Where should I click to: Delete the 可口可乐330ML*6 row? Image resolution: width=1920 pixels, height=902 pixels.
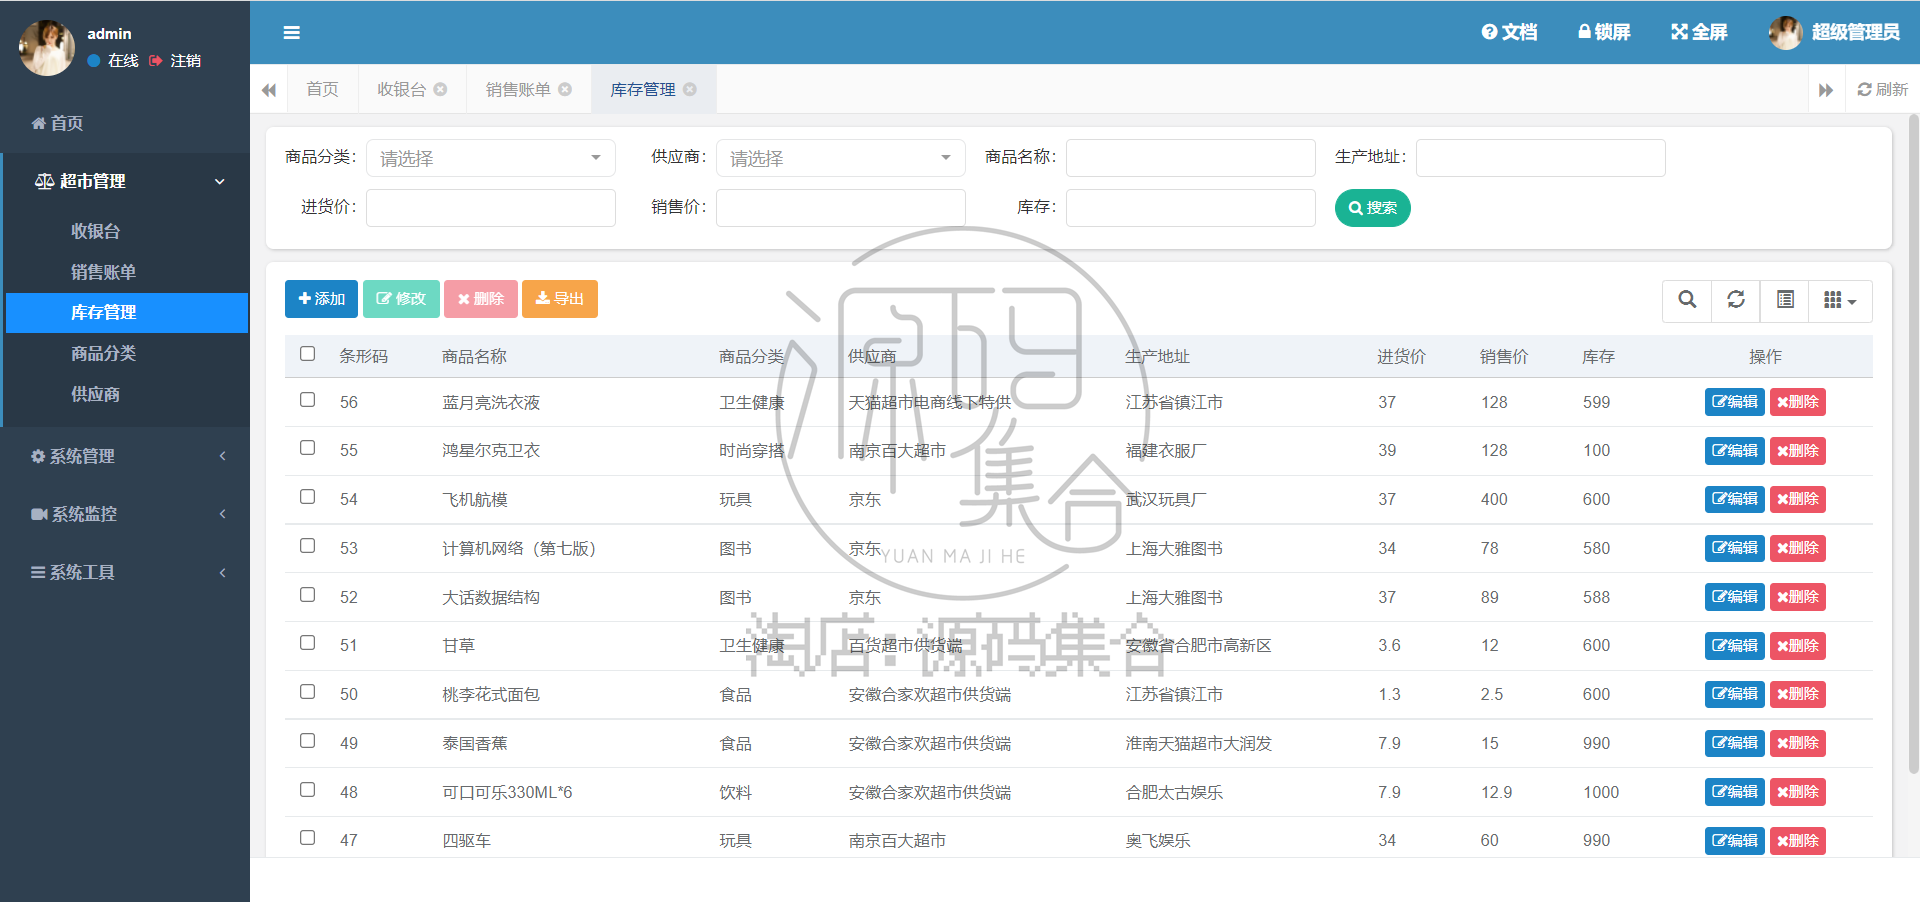tap(1798, 792)
